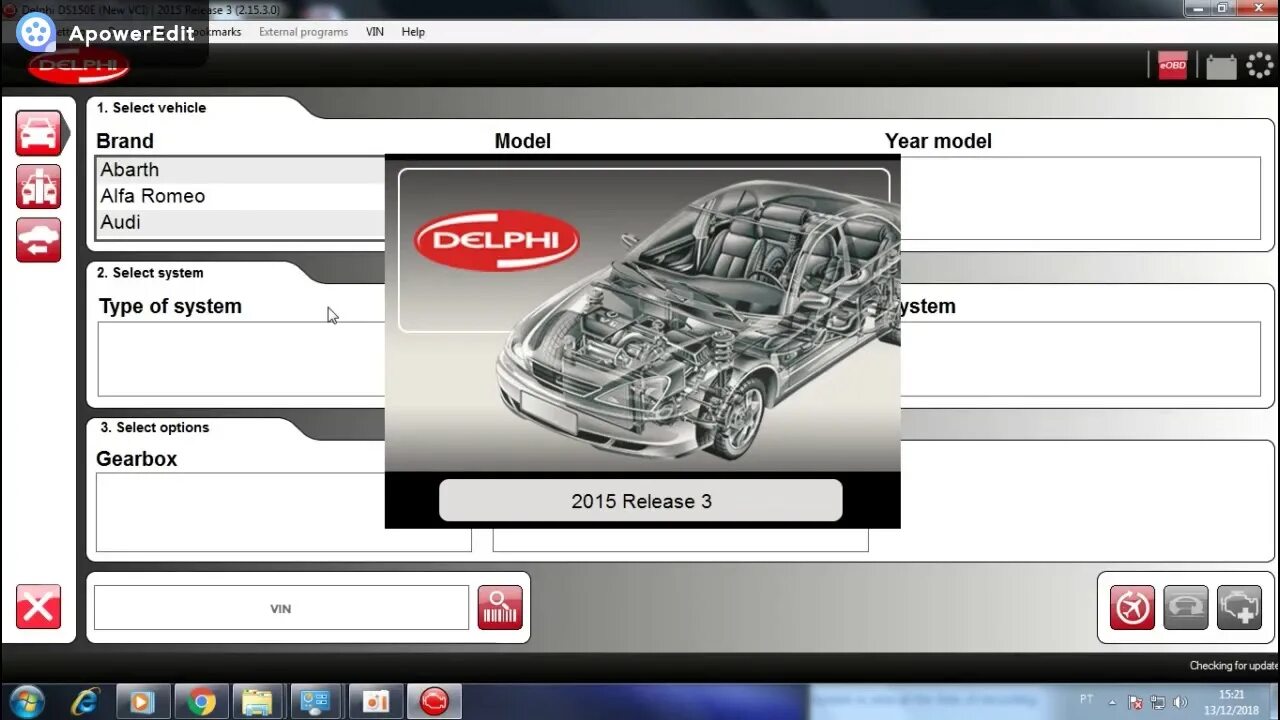Click the ApowerEdit watermark logo icon

pyautogui.click(x=36, y=33)
